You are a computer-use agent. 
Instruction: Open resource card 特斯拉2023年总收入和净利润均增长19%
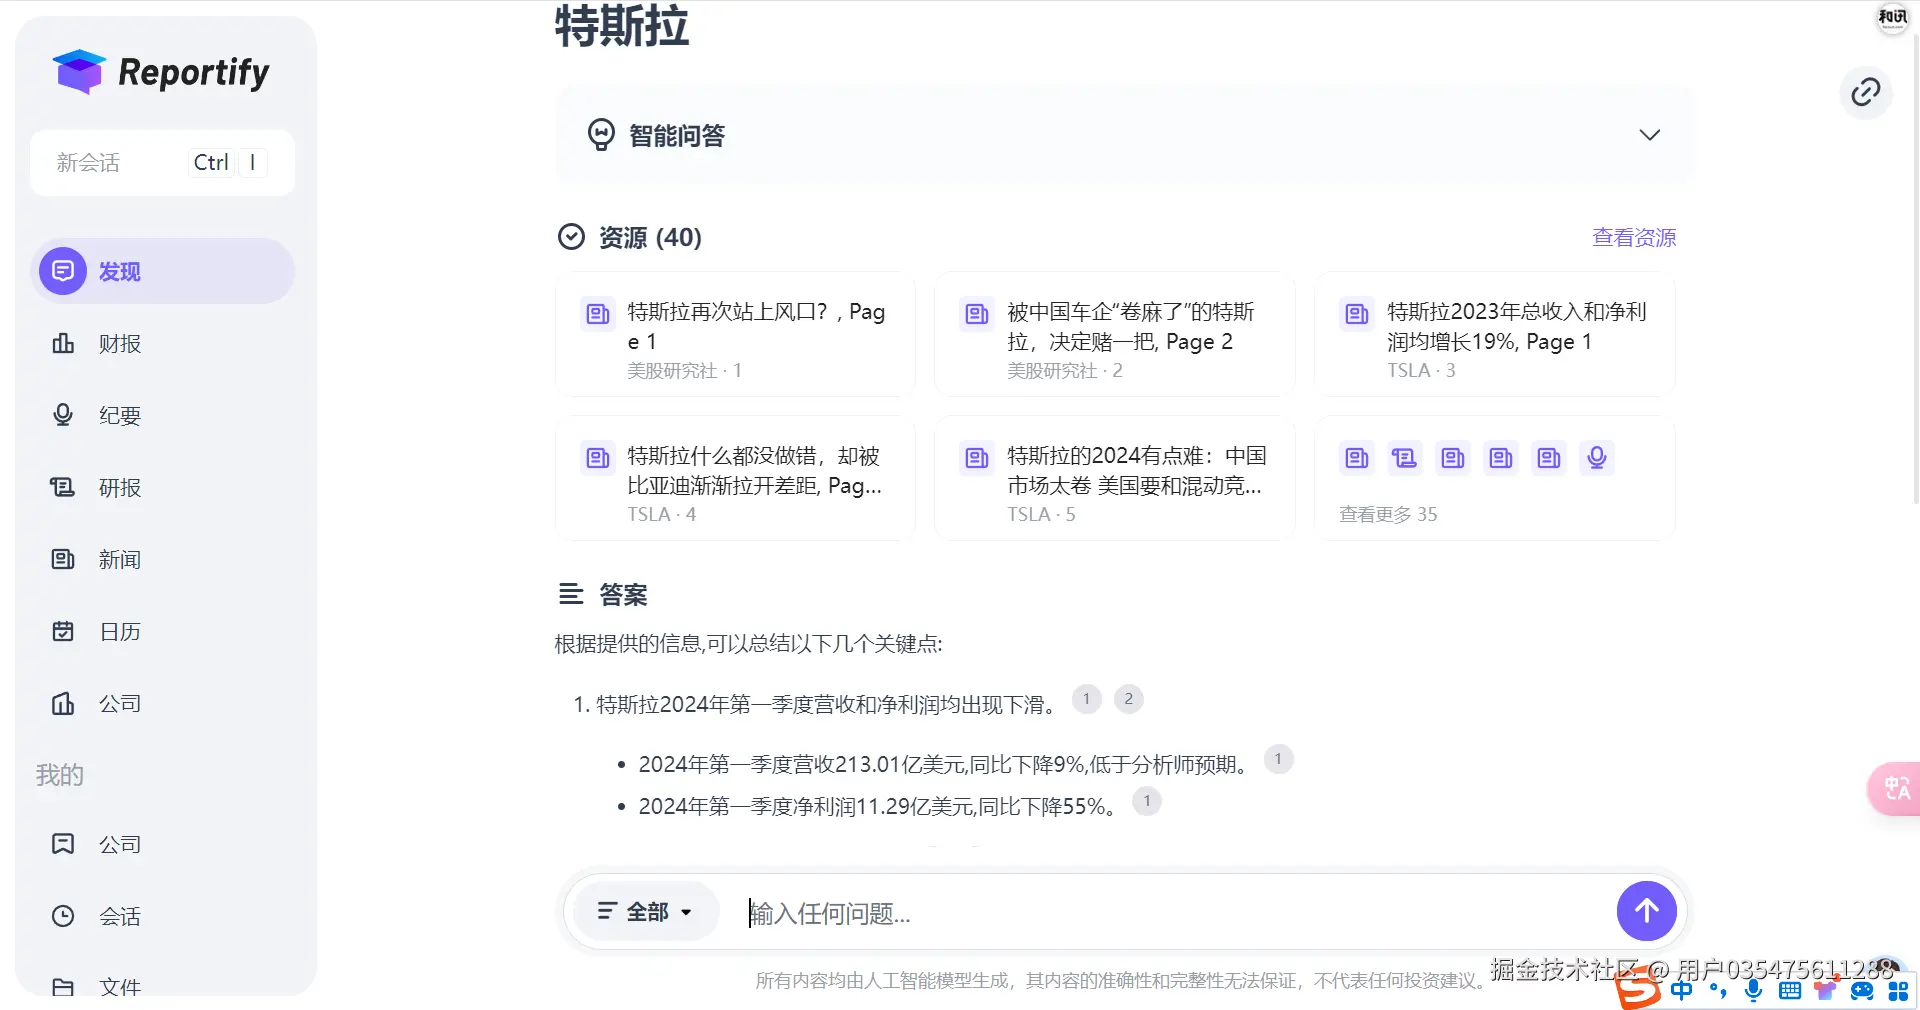(x=1495, y=335)
